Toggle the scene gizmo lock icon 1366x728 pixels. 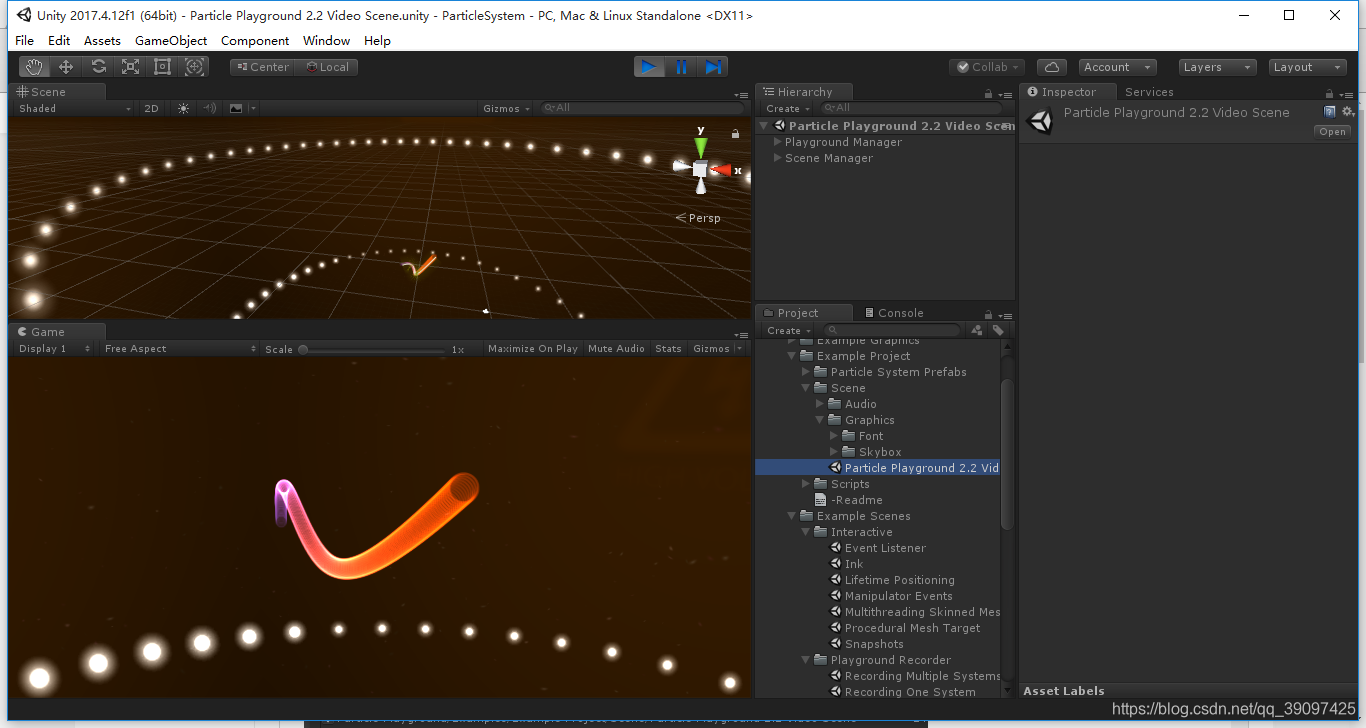click(736, 133)
